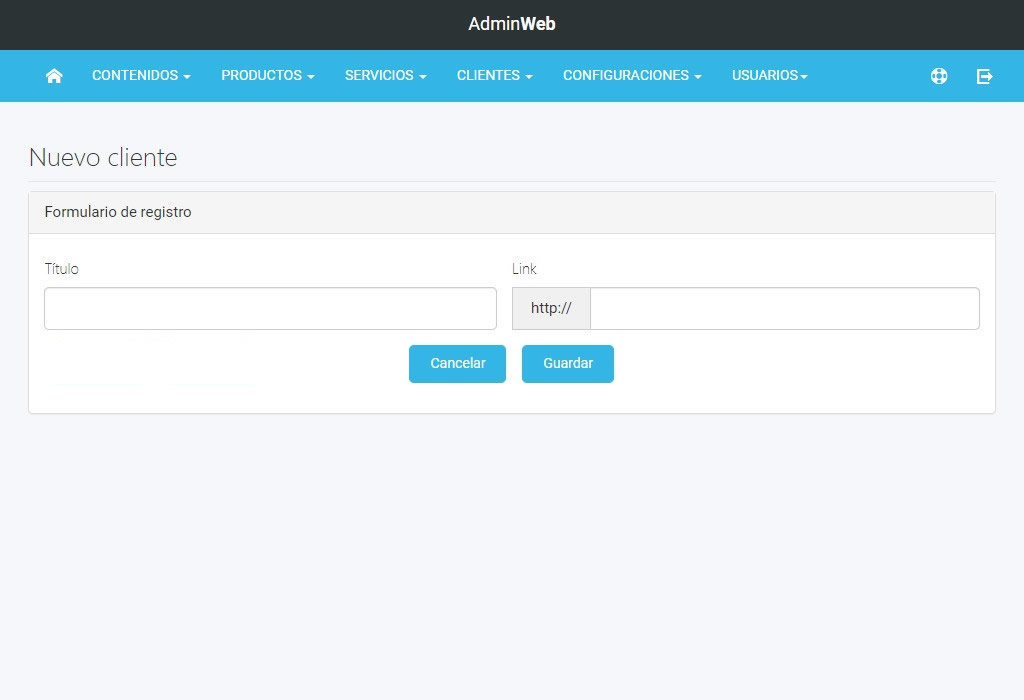The height and width of the screenshot is (700, 1024).
Task: Open the CLIENTES dropdown menu
Action: (494, 75)
